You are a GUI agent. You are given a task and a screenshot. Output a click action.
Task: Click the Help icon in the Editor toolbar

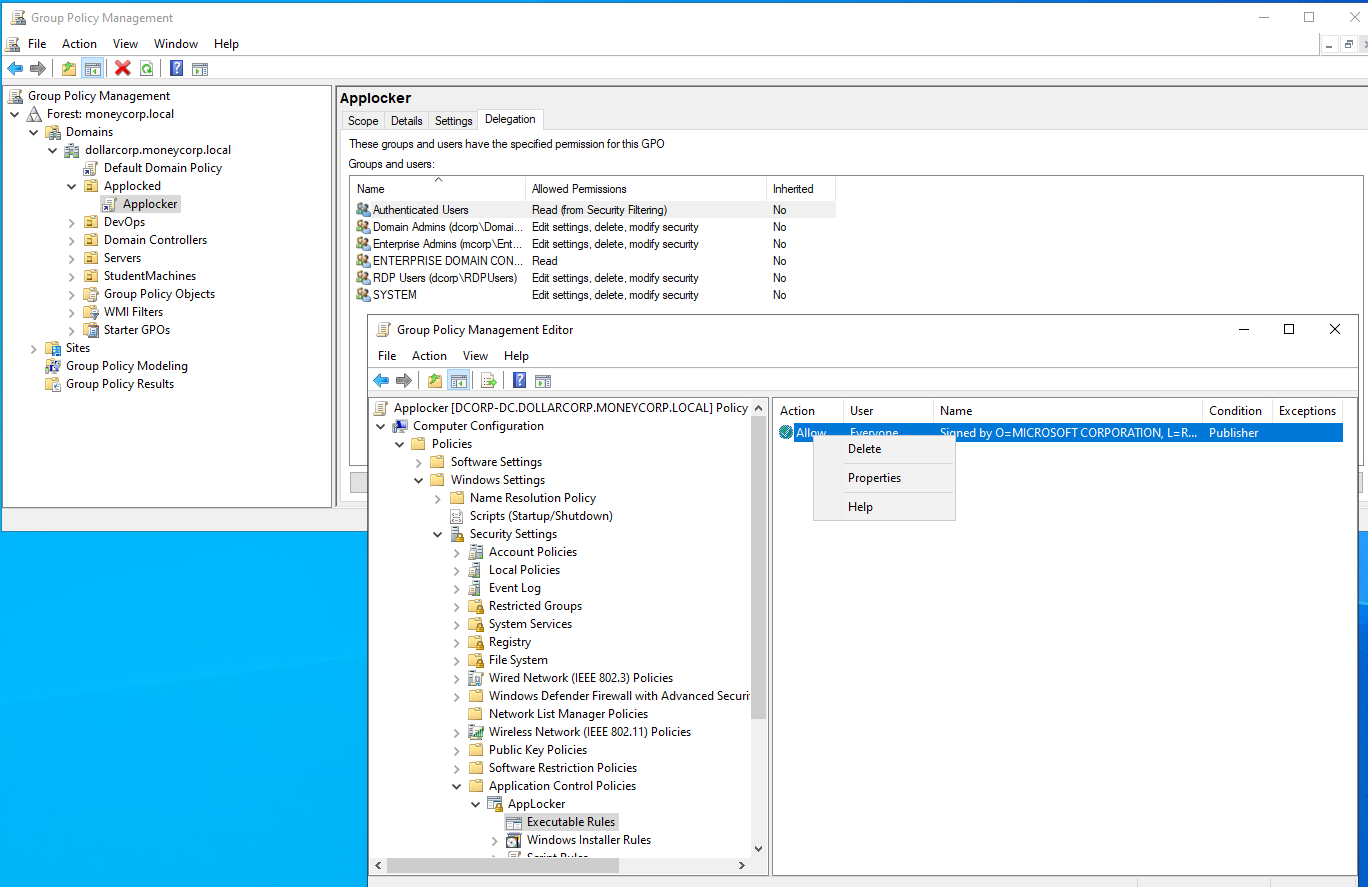click(x=519, y=380)
